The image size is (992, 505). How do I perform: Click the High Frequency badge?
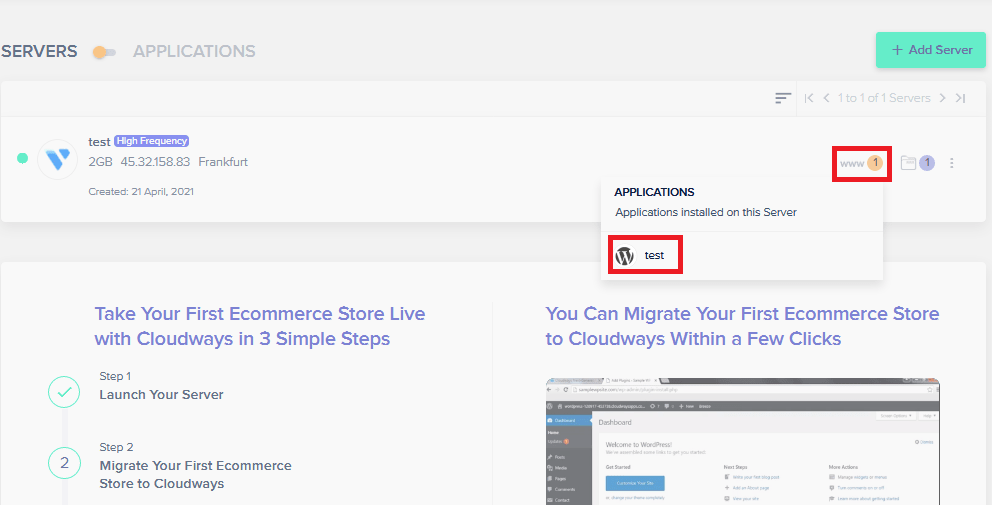(x=152, y=141)
